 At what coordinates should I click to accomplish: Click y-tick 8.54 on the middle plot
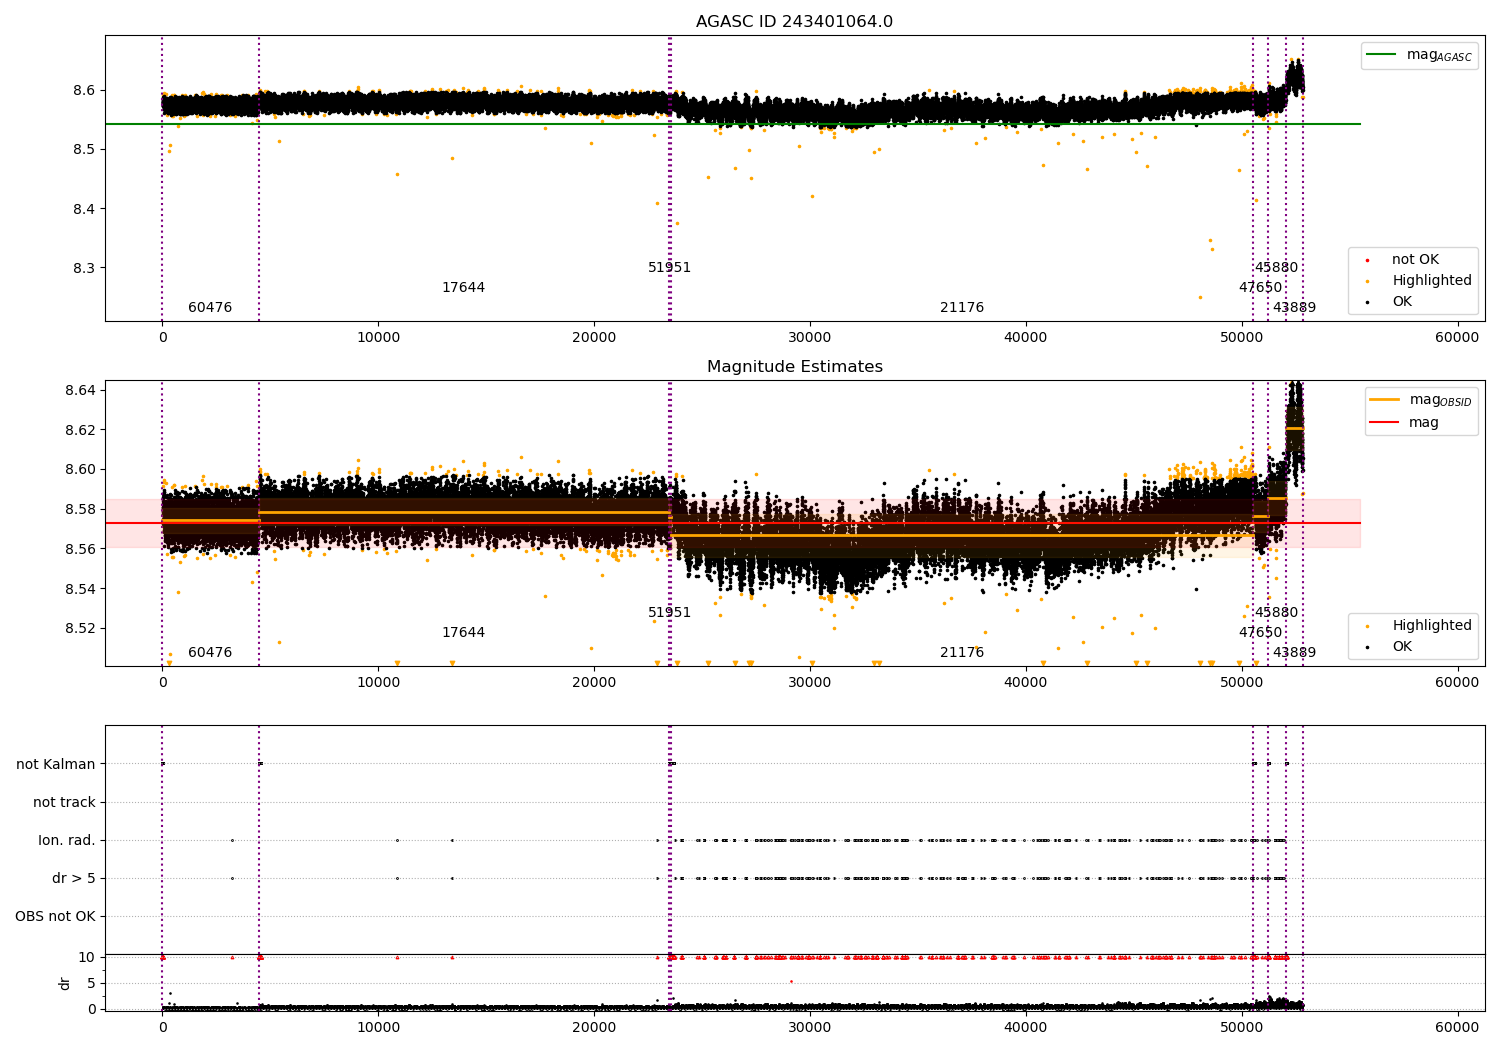point(79,589)
